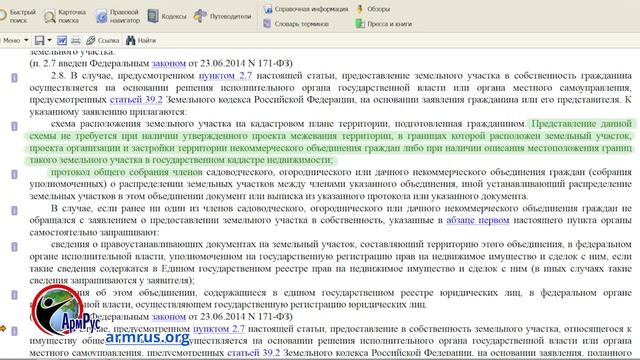
Task: Open the Меню dropdown
Action: pyautogui.click(x=15, y=40)
